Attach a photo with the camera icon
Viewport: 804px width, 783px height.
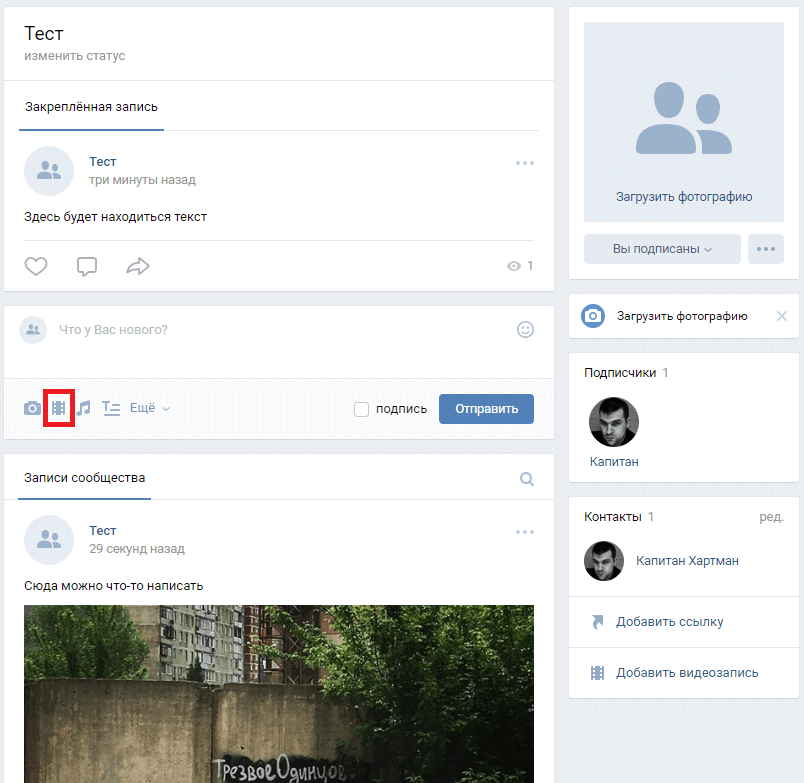coord(32,408)
